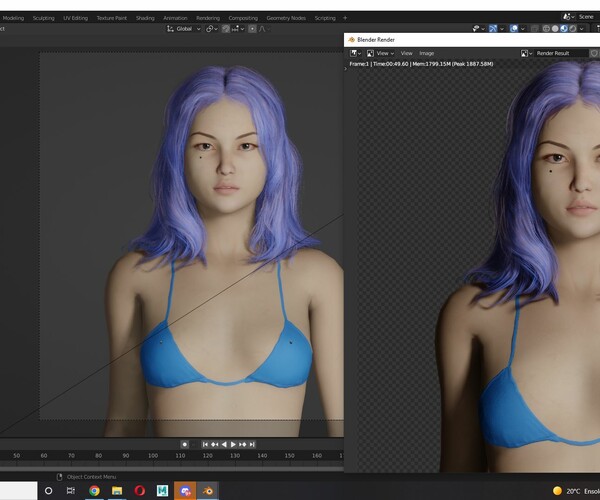Click the Blender icon on the taskbar
Viewport: 600px width, 500px height.
coord(208,490)
